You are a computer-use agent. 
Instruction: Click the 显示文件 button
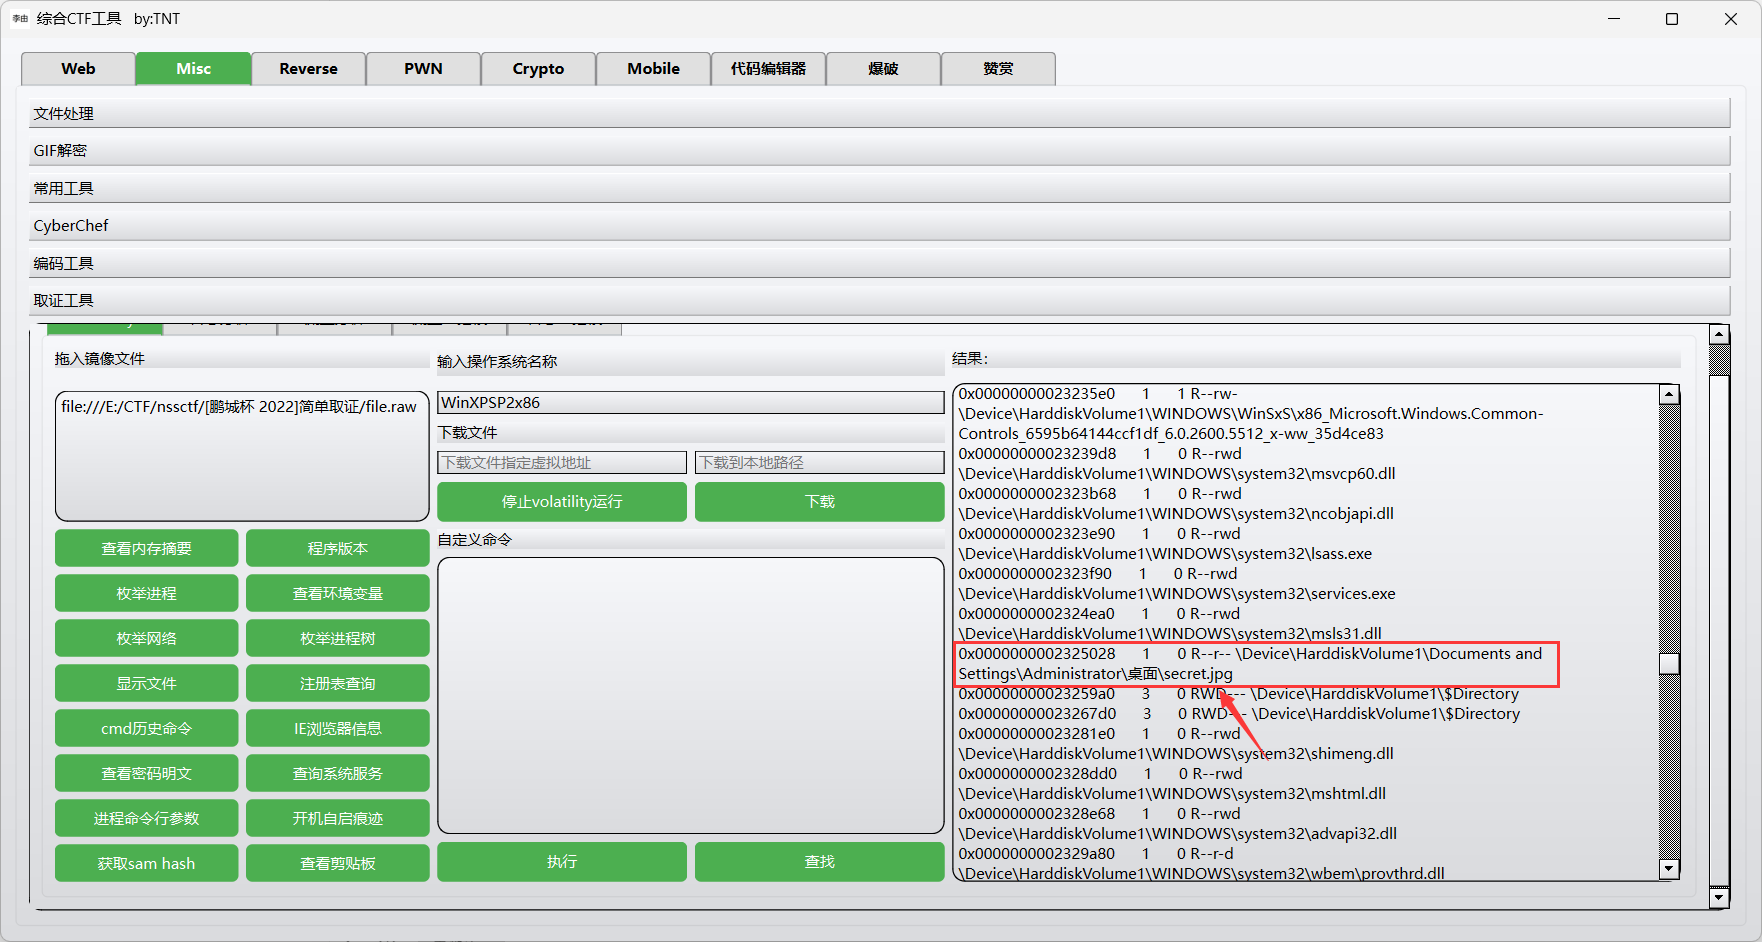(x=146, y=683)
